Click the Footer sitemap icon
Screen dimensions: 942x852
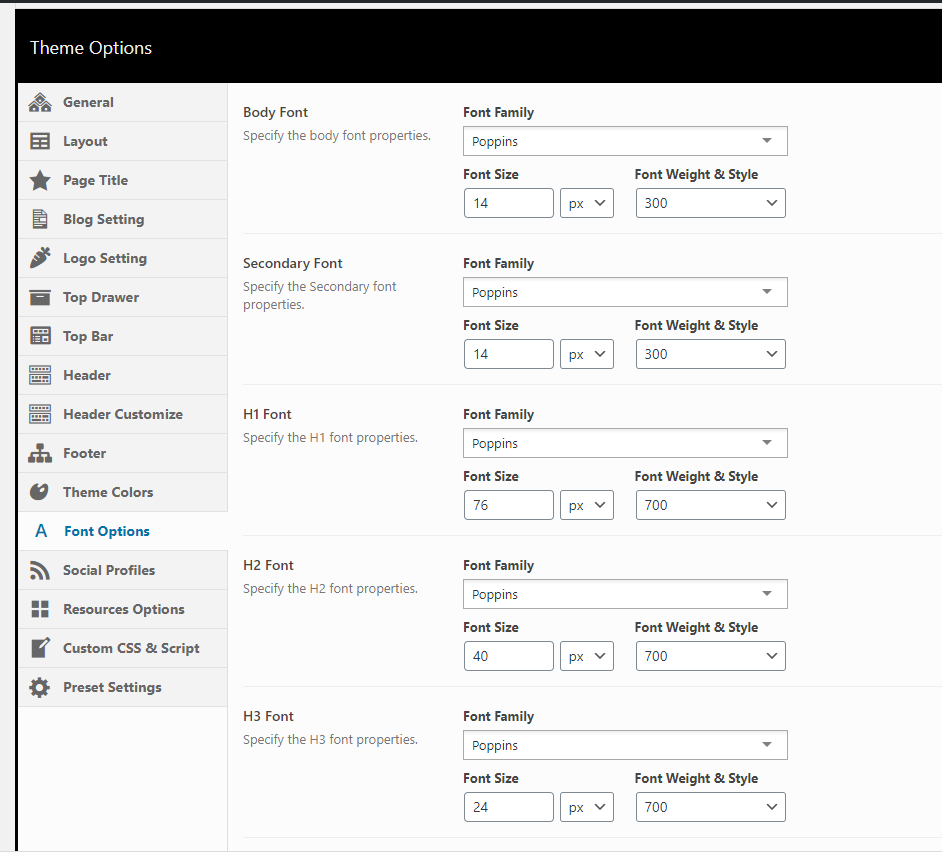(40, 453)
